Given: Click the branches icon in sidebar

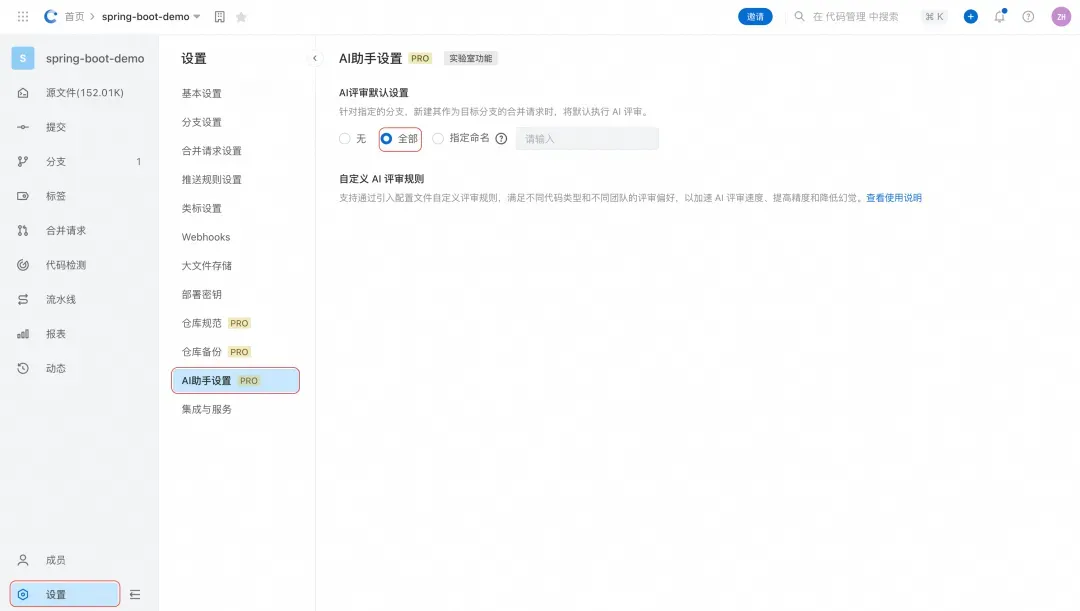Looking at the screenshot, I should tap(23, 162).
